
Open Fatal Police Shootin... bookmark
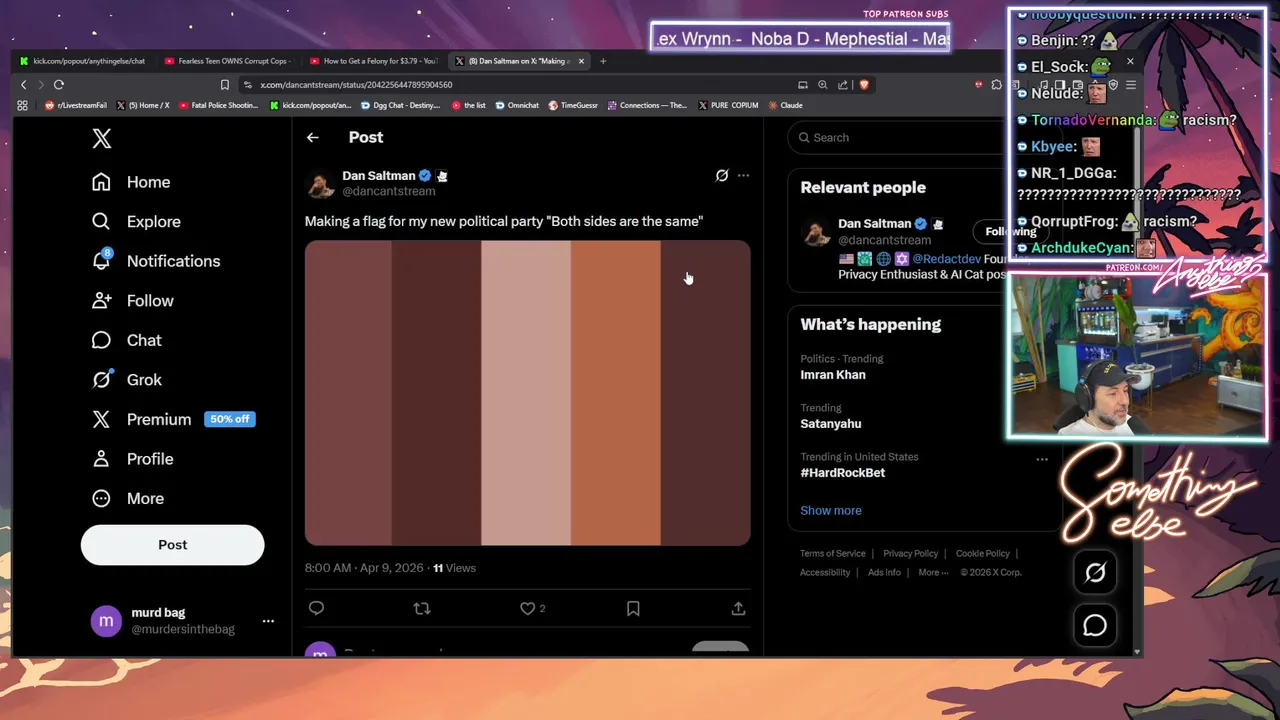(x=218, y=105)
